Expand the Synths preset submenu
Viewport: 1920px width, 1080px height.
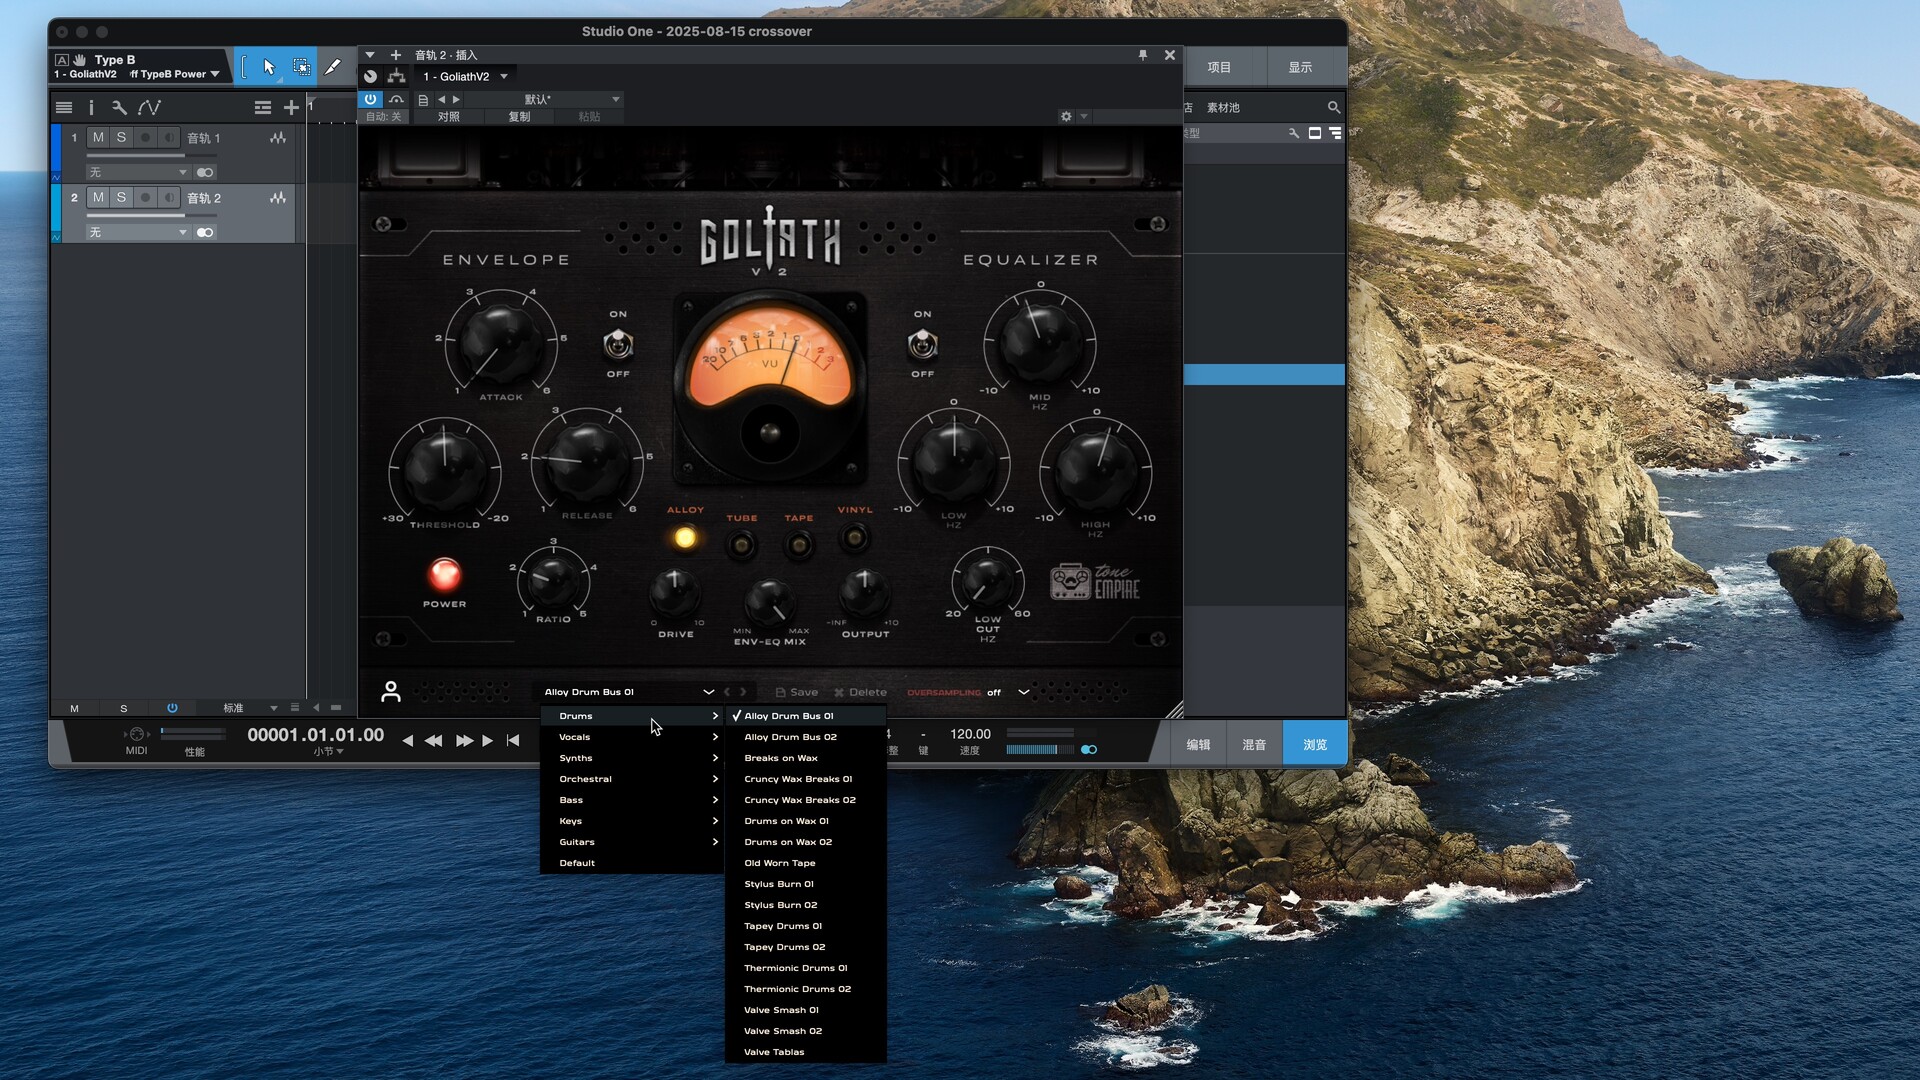632,758
